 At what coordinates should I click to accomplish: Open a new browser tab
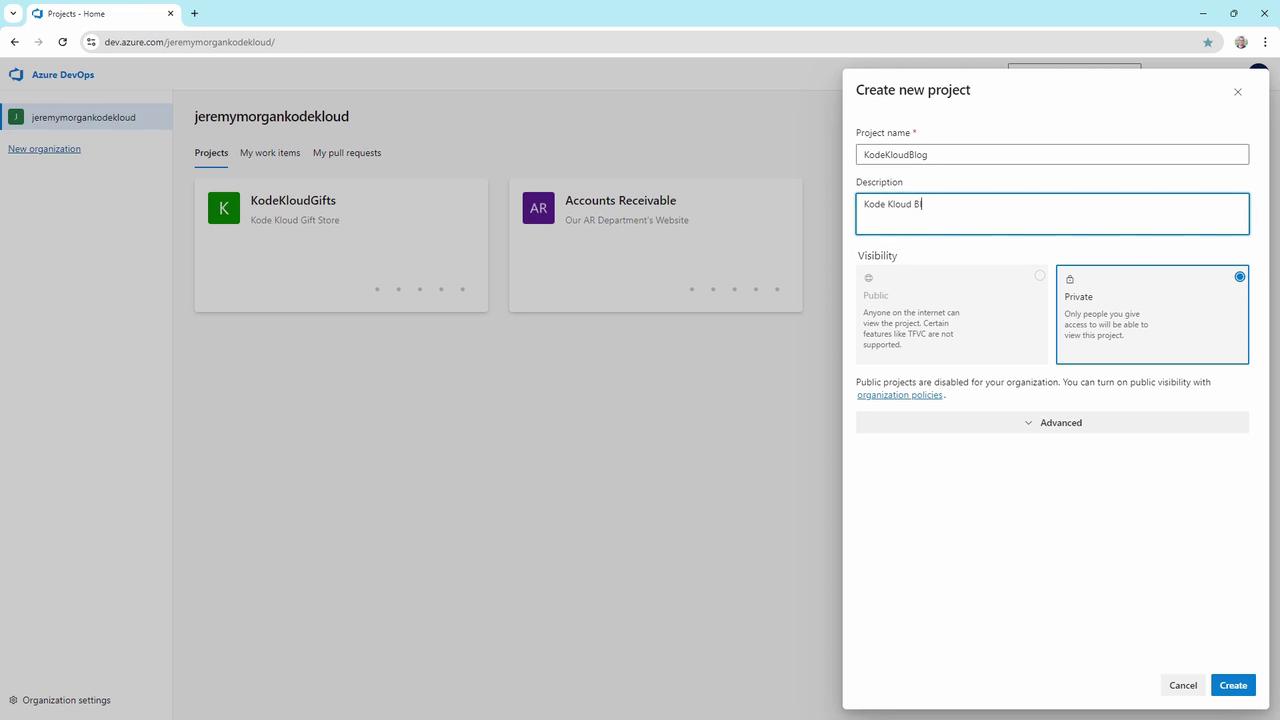pyautogui.click(x=194, y=13)
